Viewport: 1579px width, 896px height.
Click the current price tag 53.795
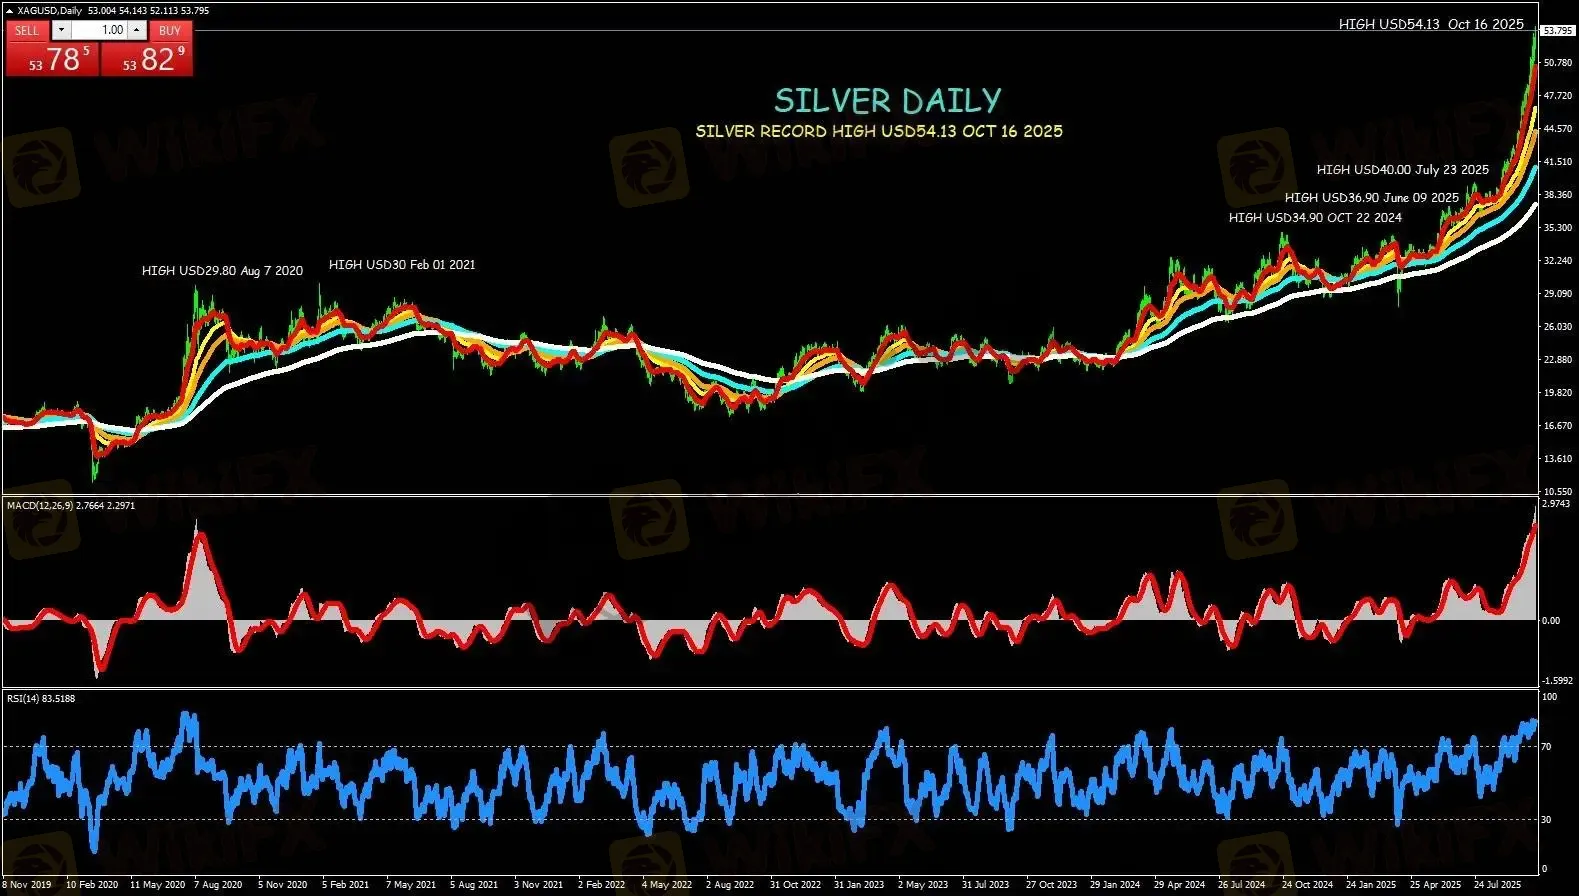click(x=1557, y=31)
